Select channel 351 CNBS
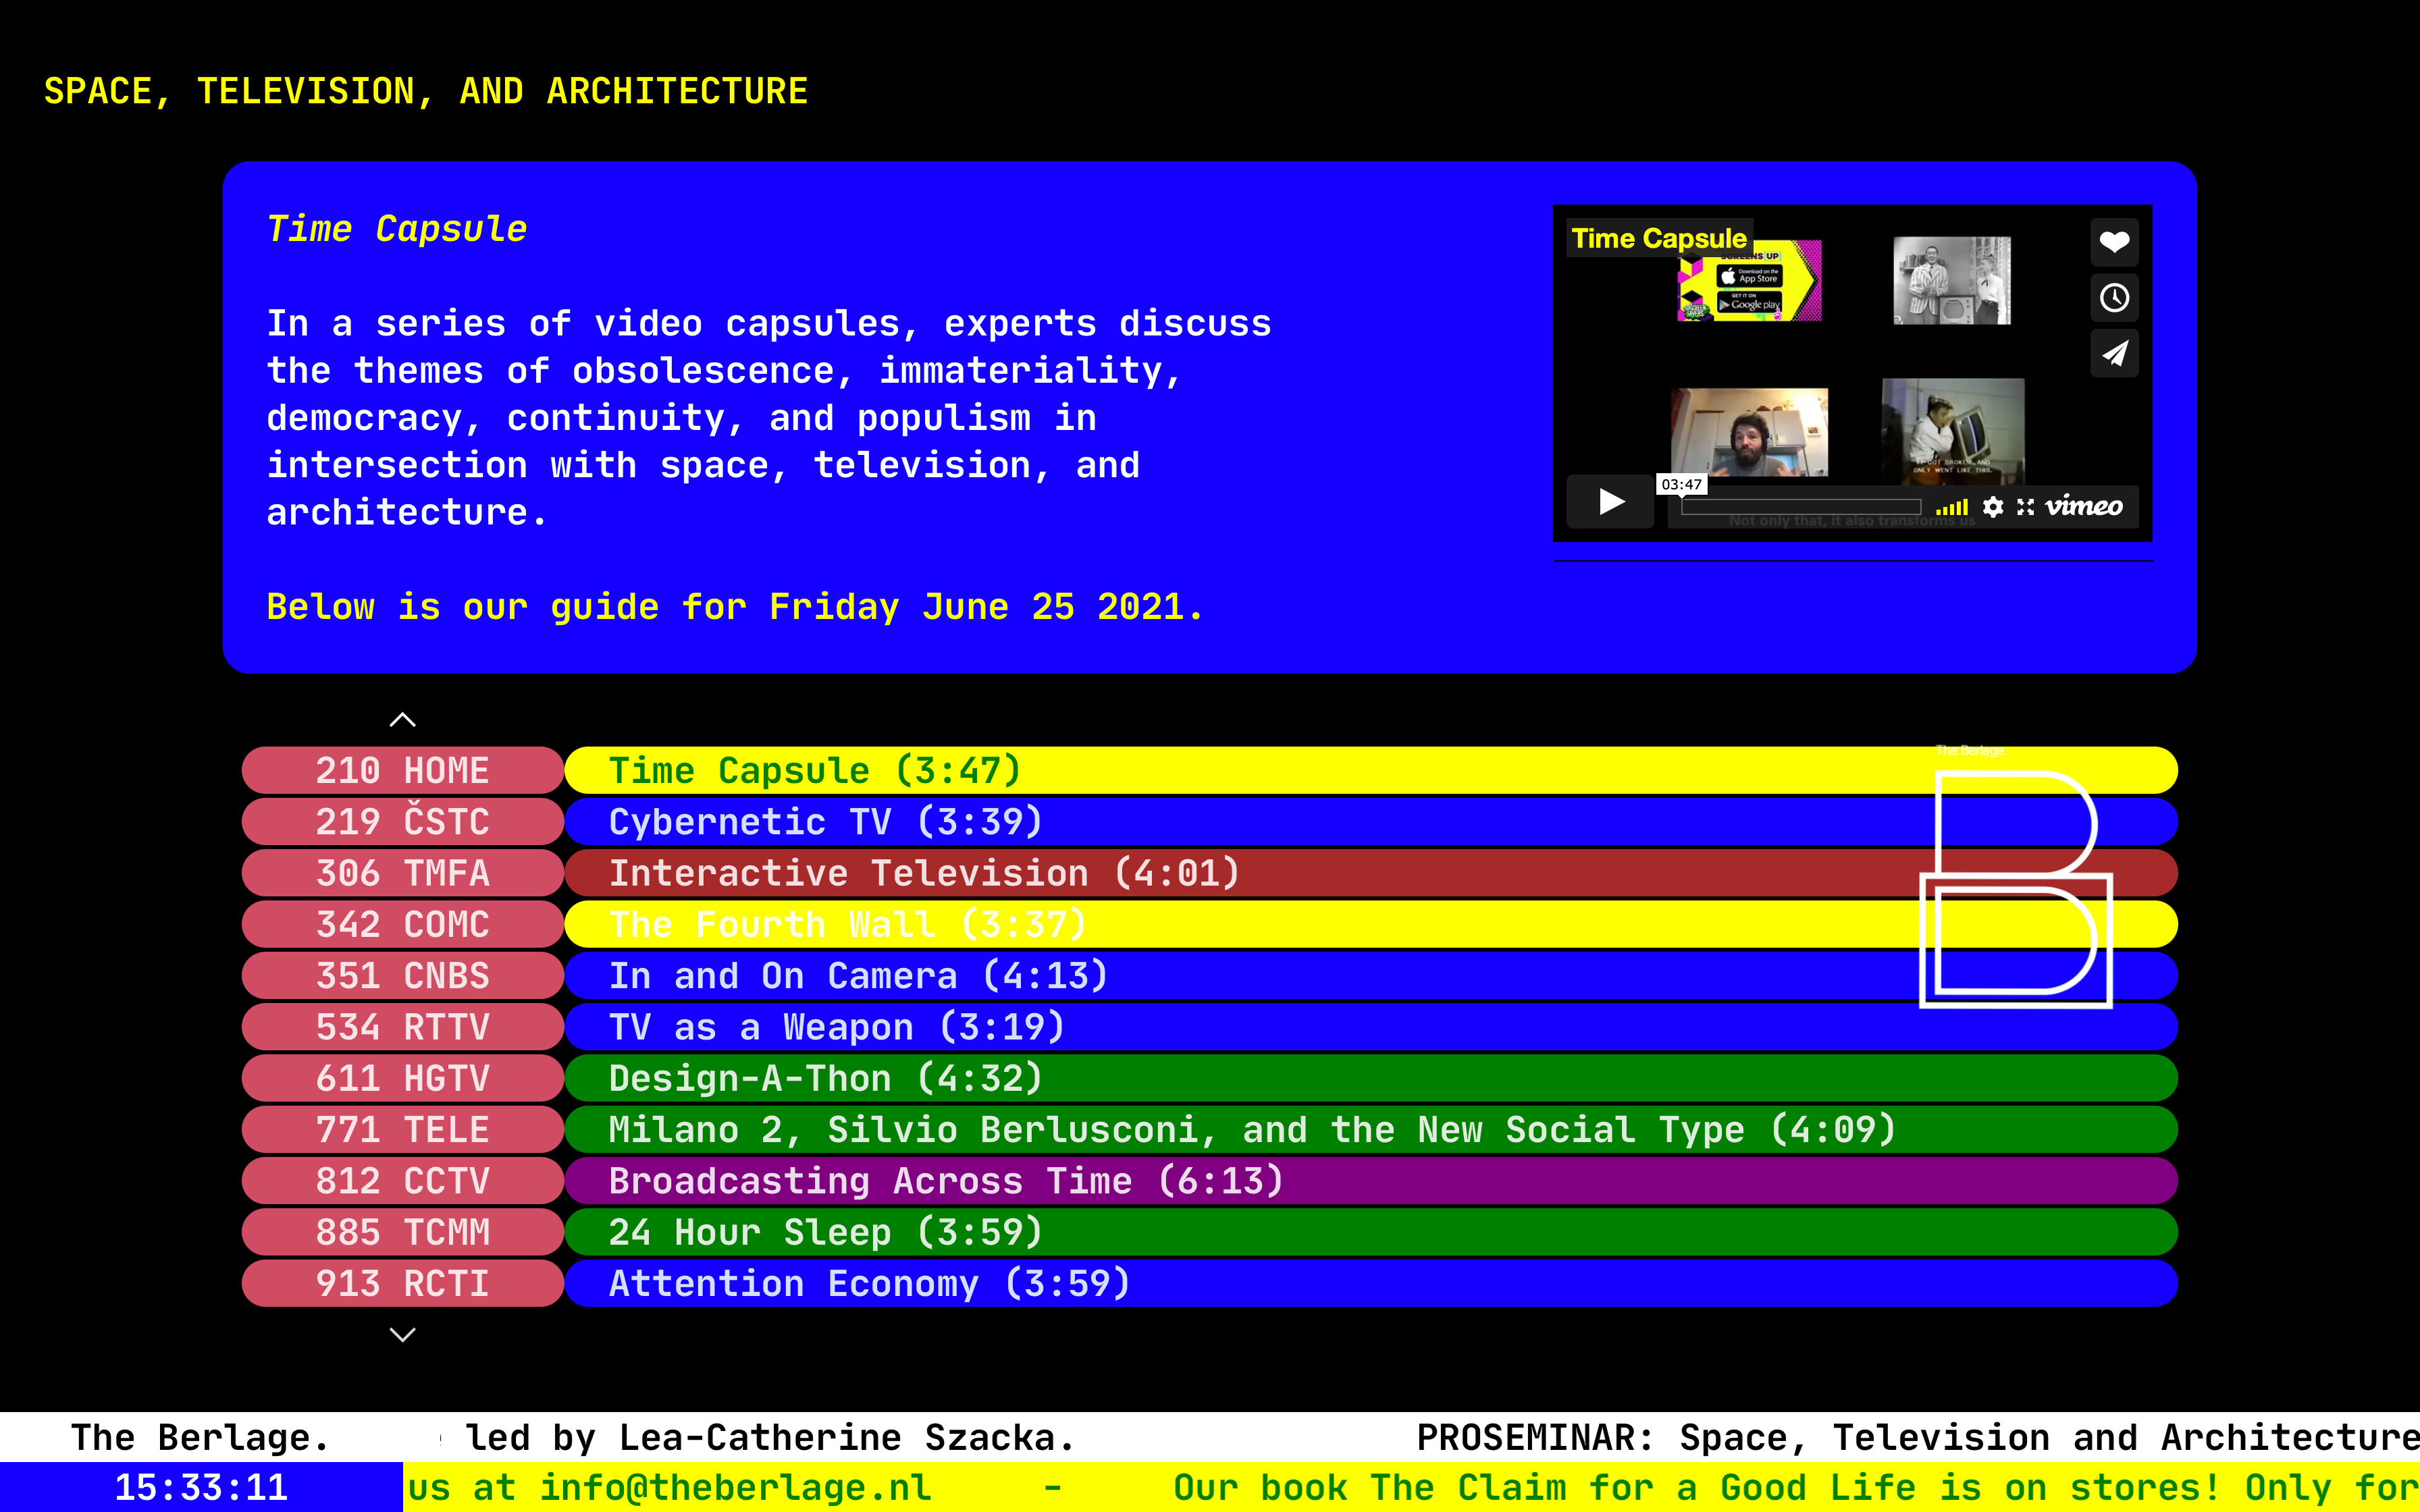Image resolution: width=2420 pixels, height=1512 pixels. (x=403, y=976)
